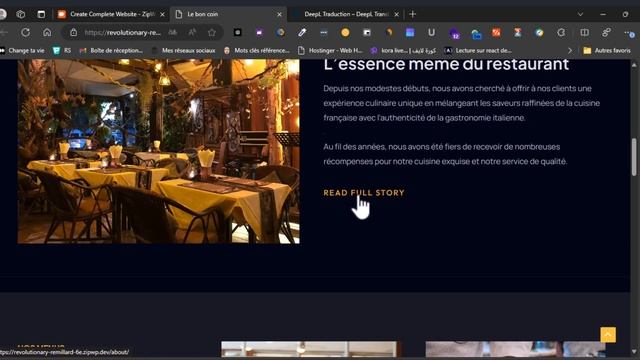This screenshot has width=640, height=360.
Task: Click the L'essence même du restaurant heading
Action: pos(446,64)
